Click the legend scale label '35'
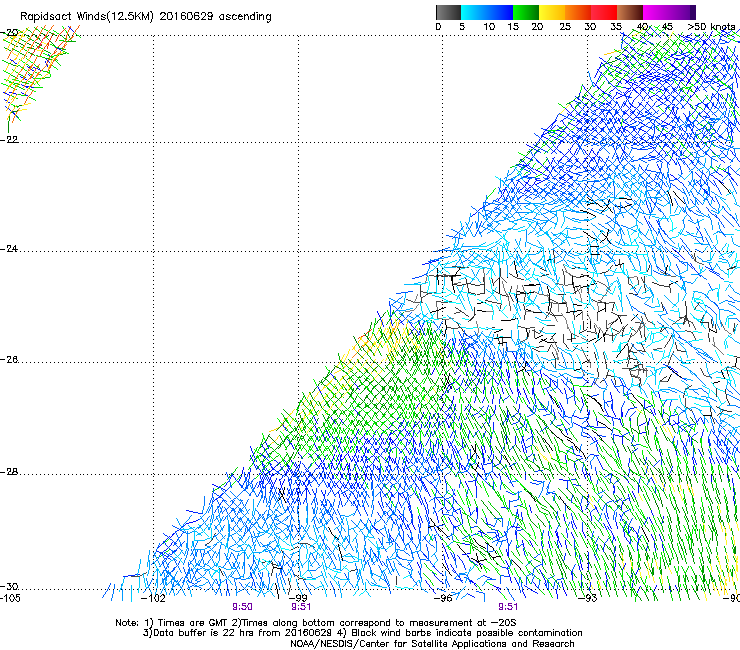 tap(616, 27)
